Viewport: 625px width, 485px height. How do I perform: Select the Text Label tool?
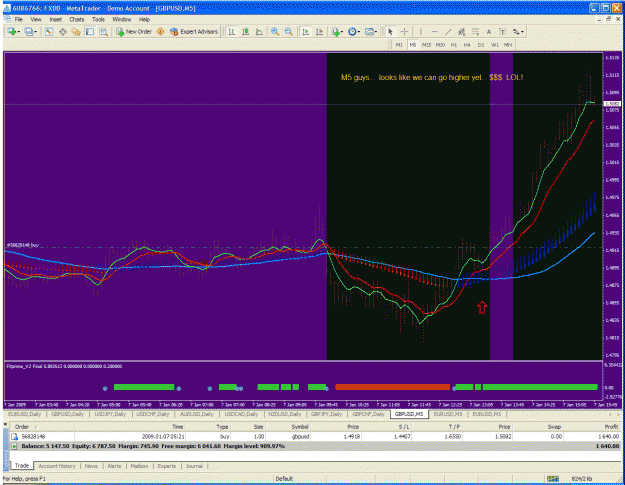coord(502,31)
